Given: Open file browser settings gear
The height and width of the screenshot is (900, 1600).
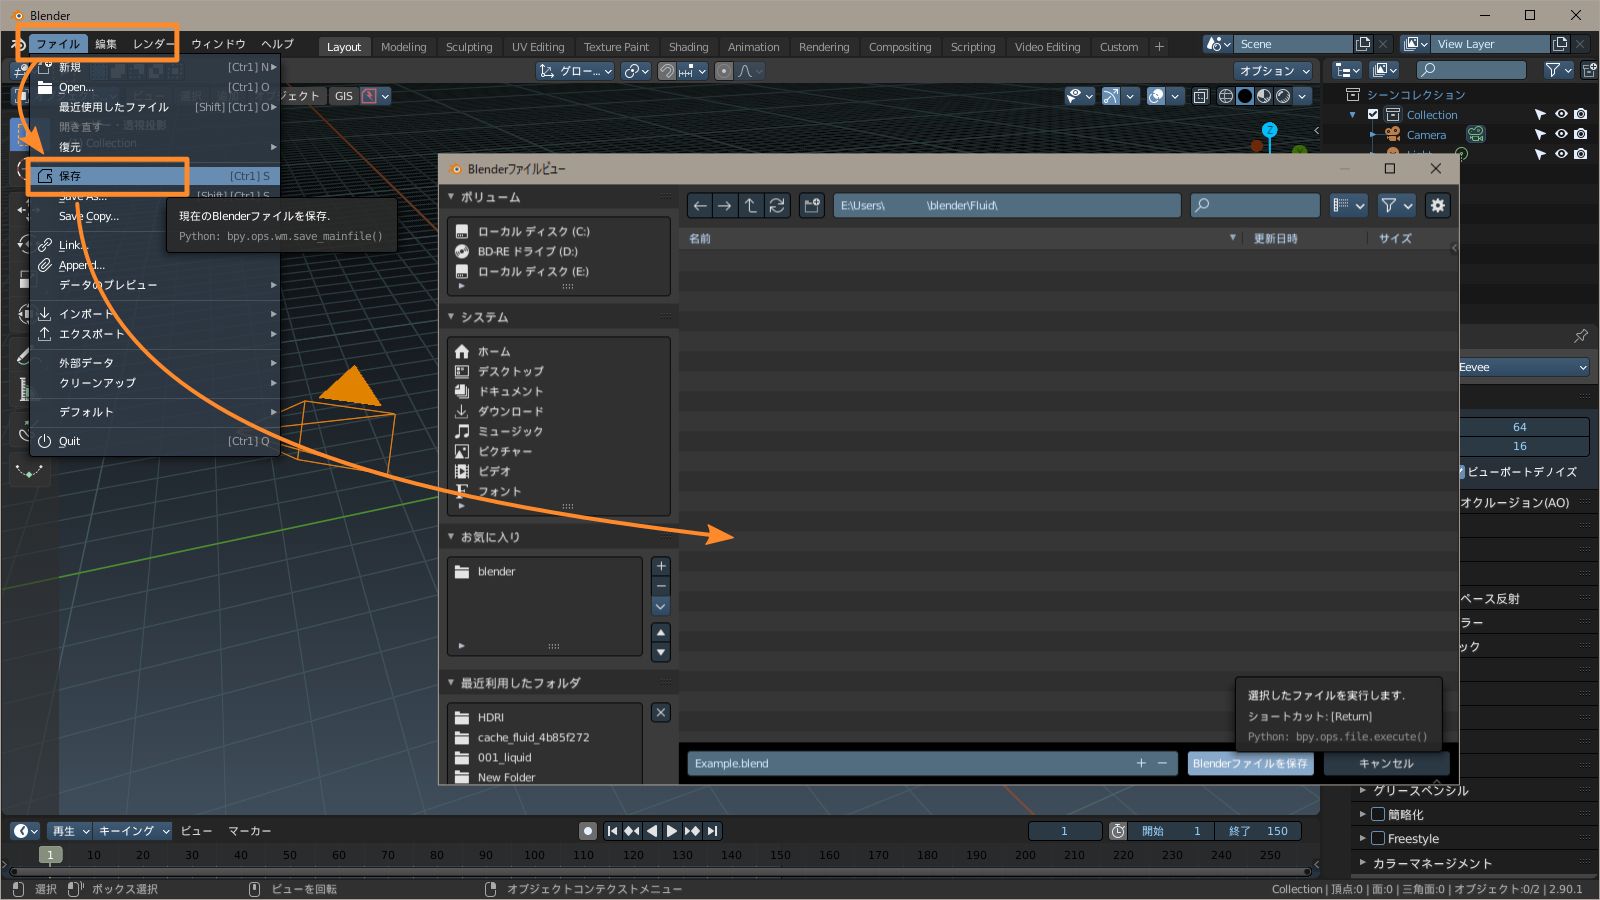Looking at the screenshot, I should coord(1438,206).
